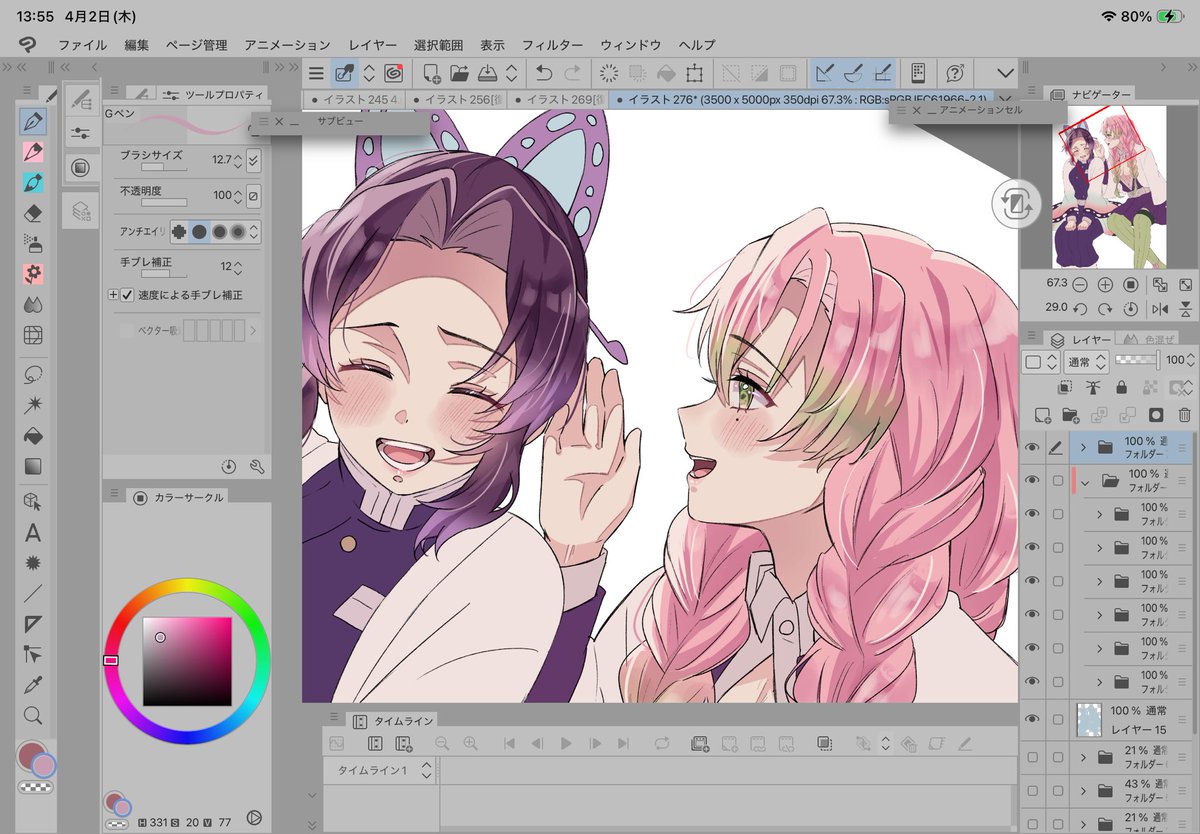Select the main foreground color swatch
Screen dimensions: 1200x834
pyautogui.click(x=33, y=757)
